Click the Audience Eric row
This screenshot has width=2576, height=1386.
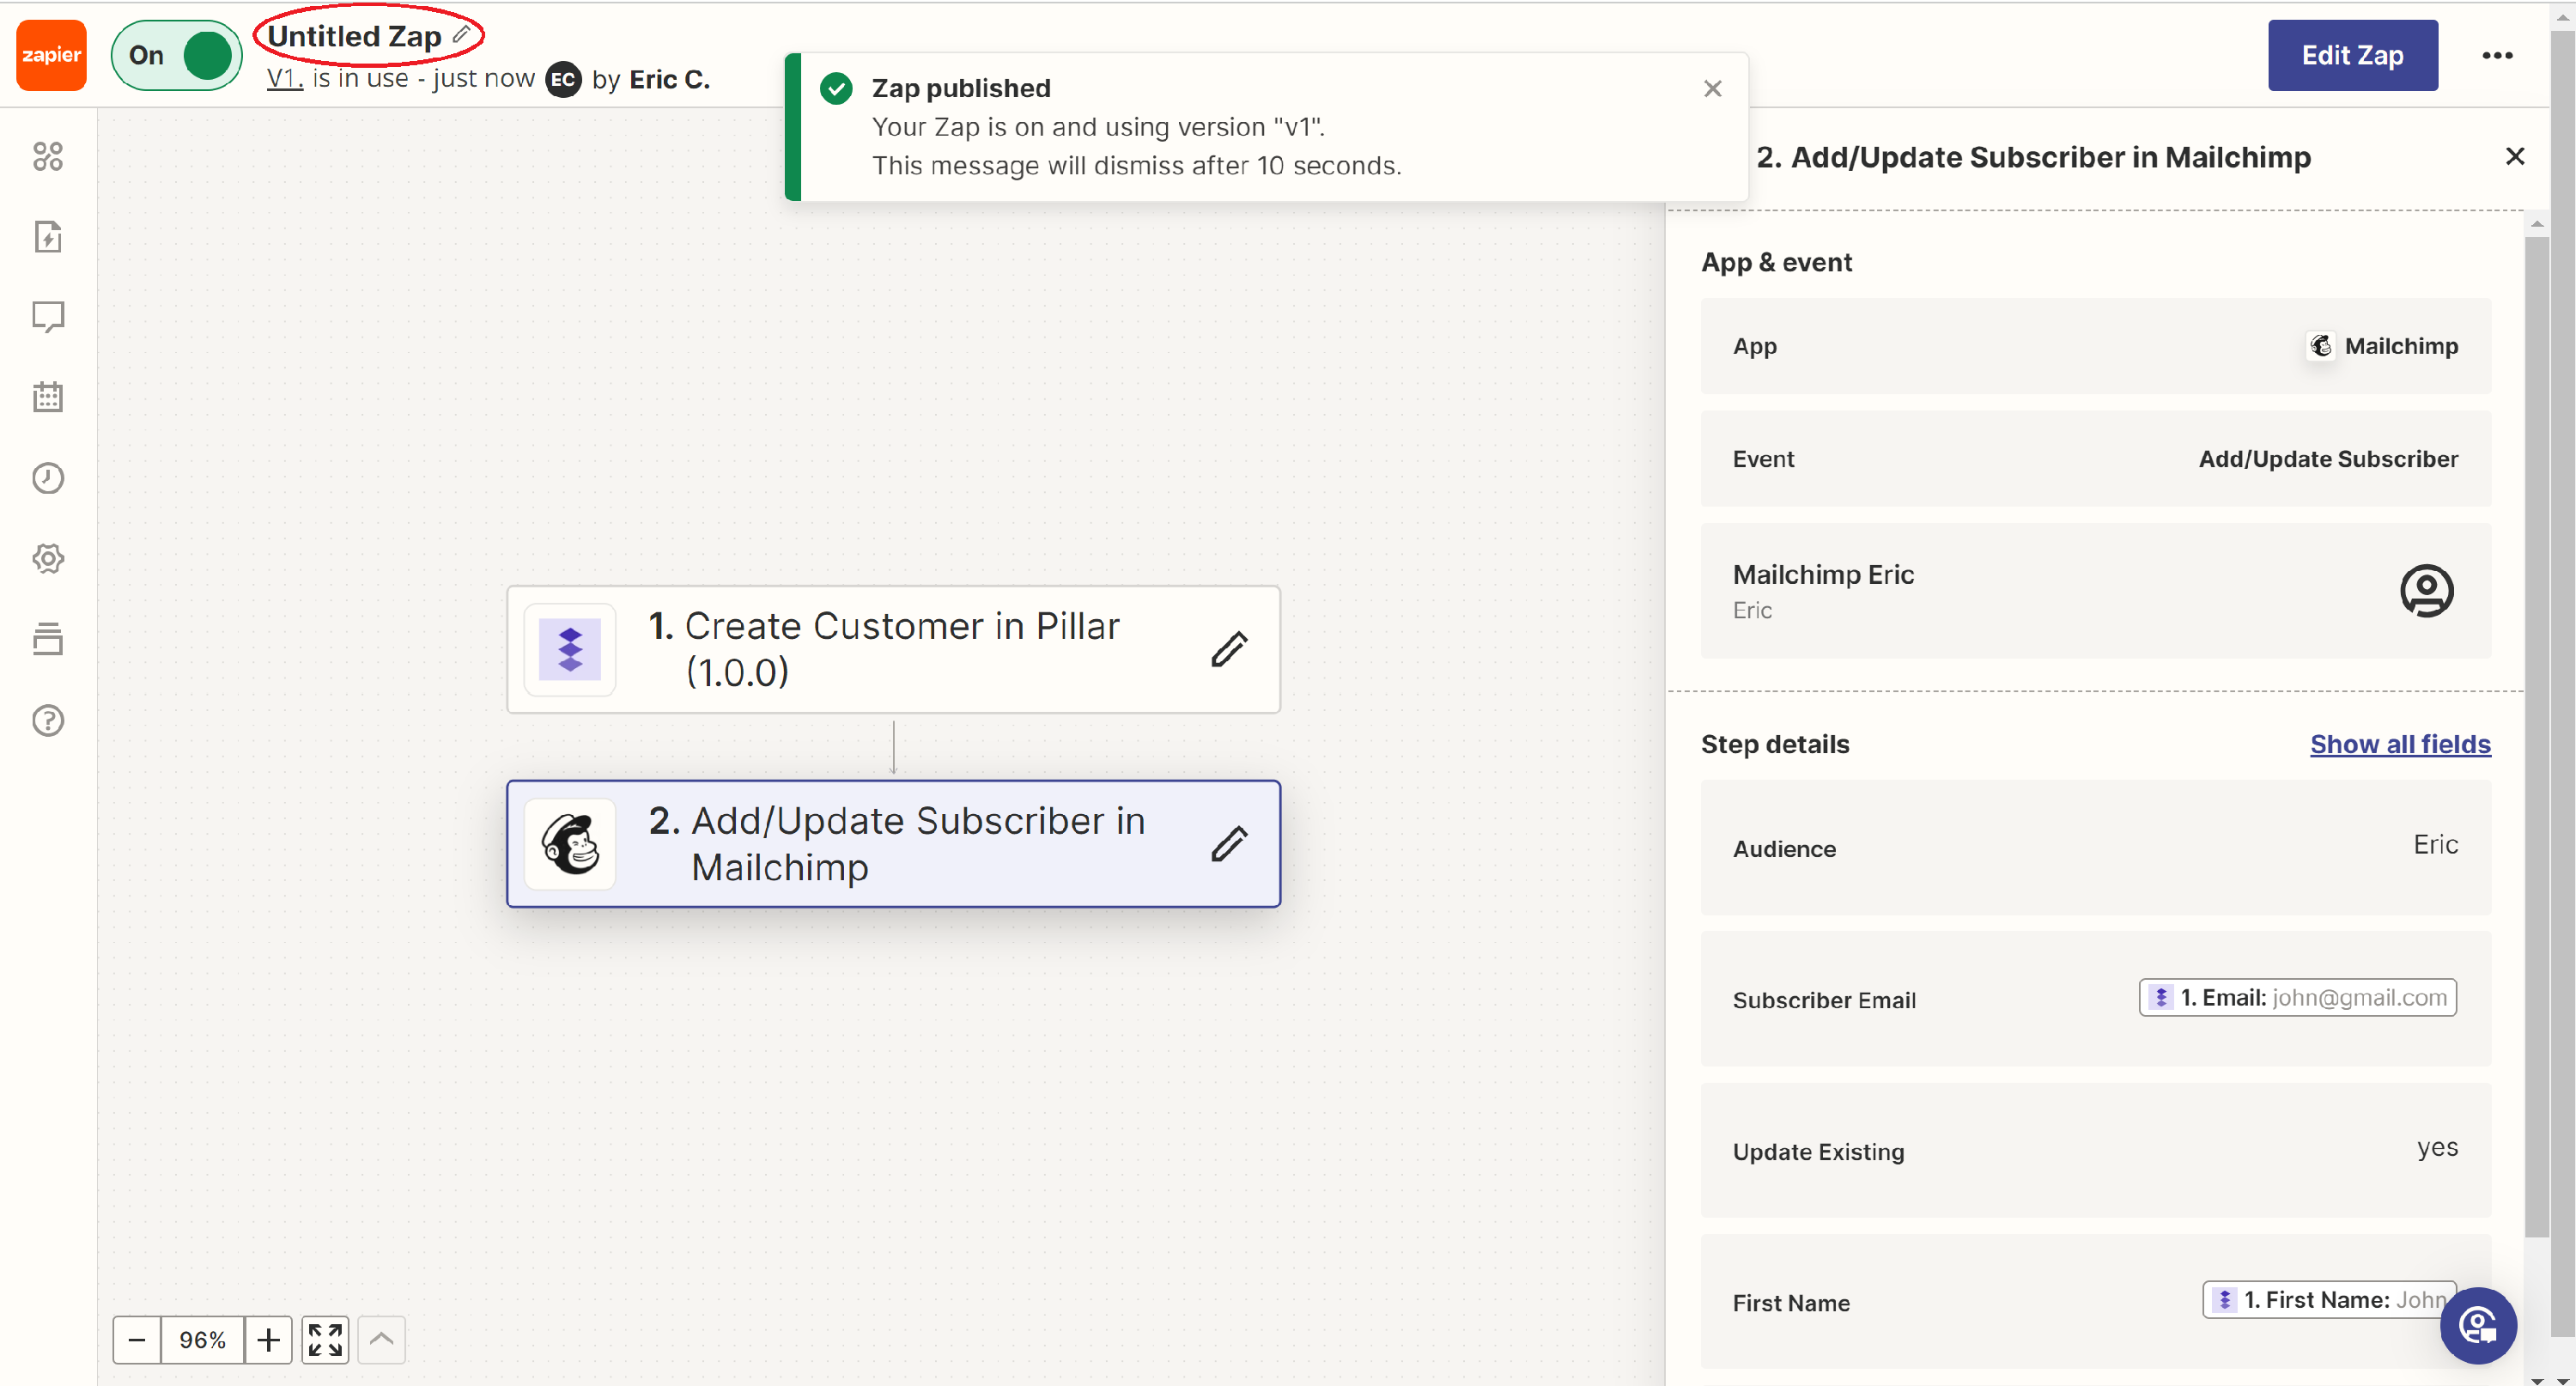click(2095, 847)
